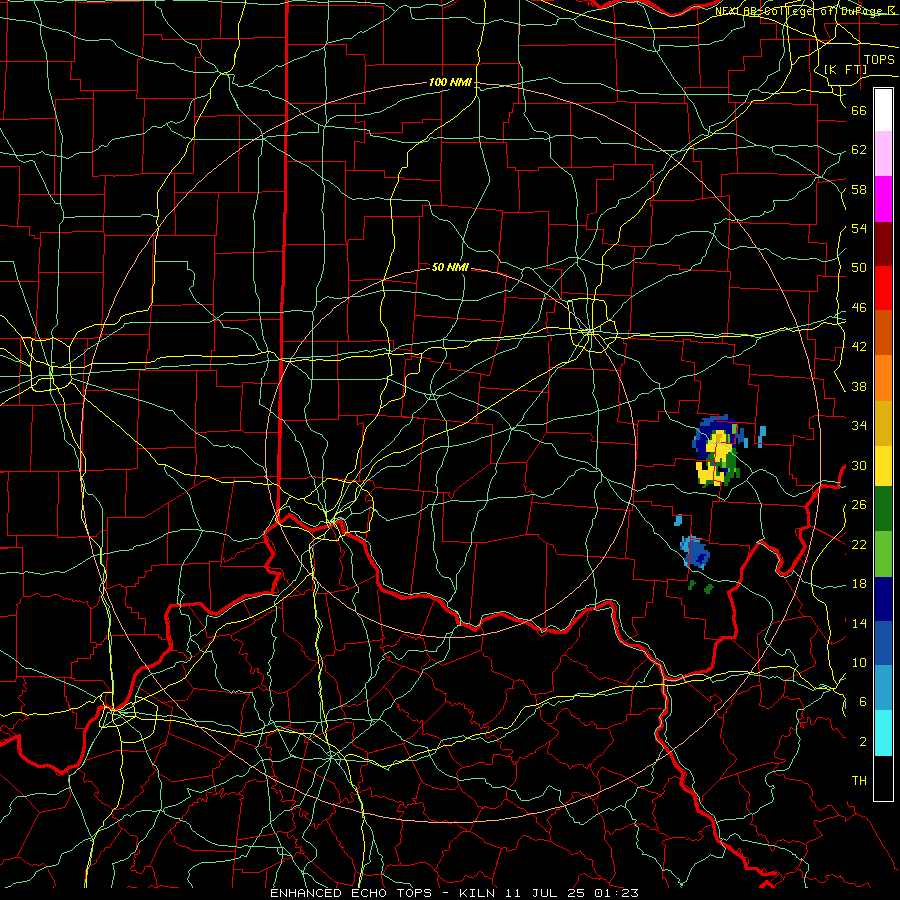Select the dark orange legend swatch
The image size is (900, 900).
tap(883, 333)
